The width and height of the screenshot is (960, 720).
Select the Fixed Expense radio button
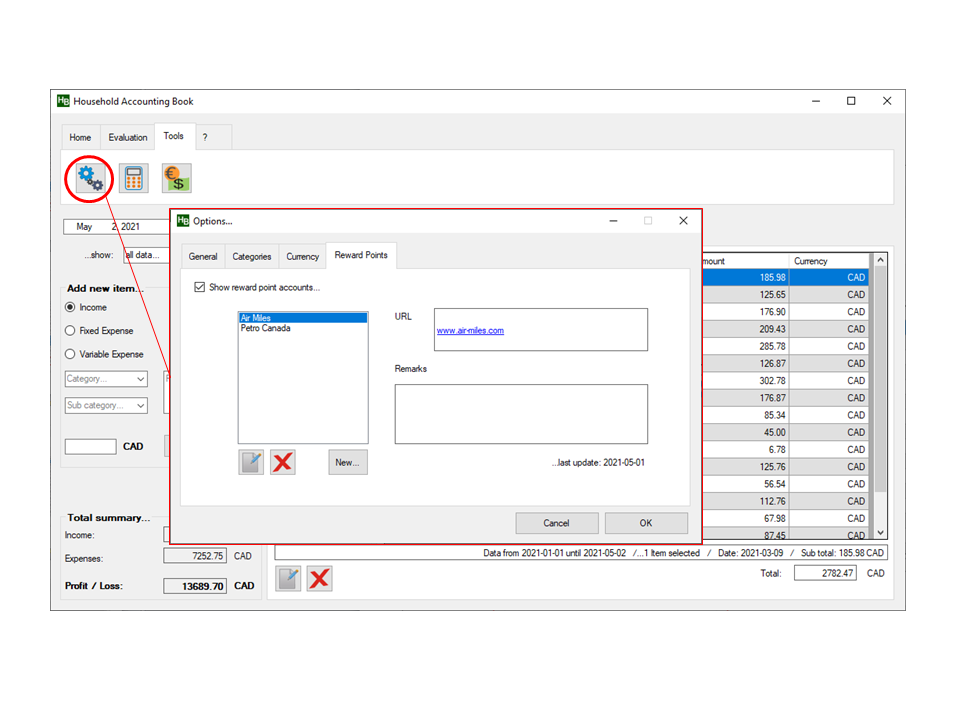70,331
